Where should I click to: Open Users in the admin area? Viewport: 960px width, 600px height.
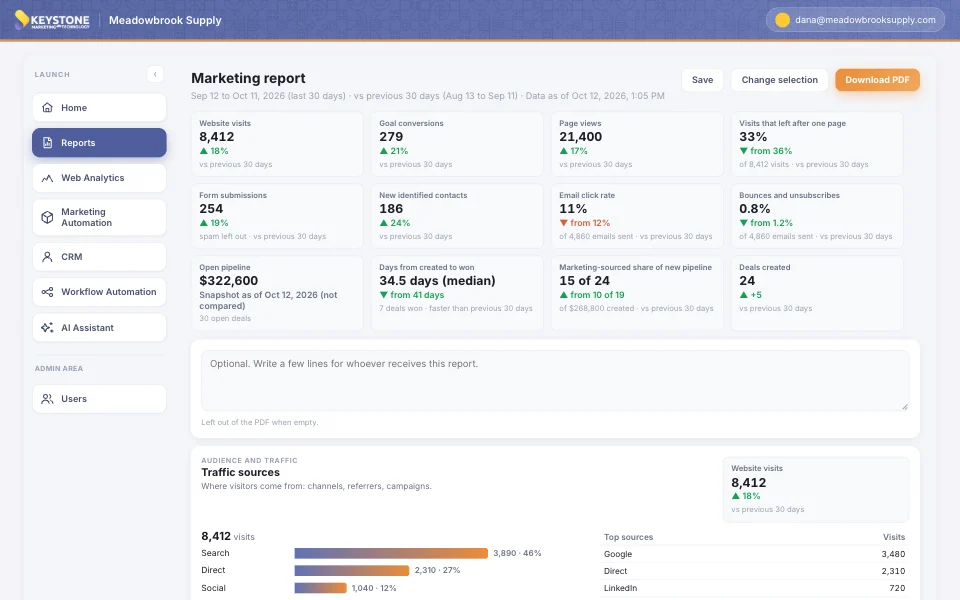99,399
